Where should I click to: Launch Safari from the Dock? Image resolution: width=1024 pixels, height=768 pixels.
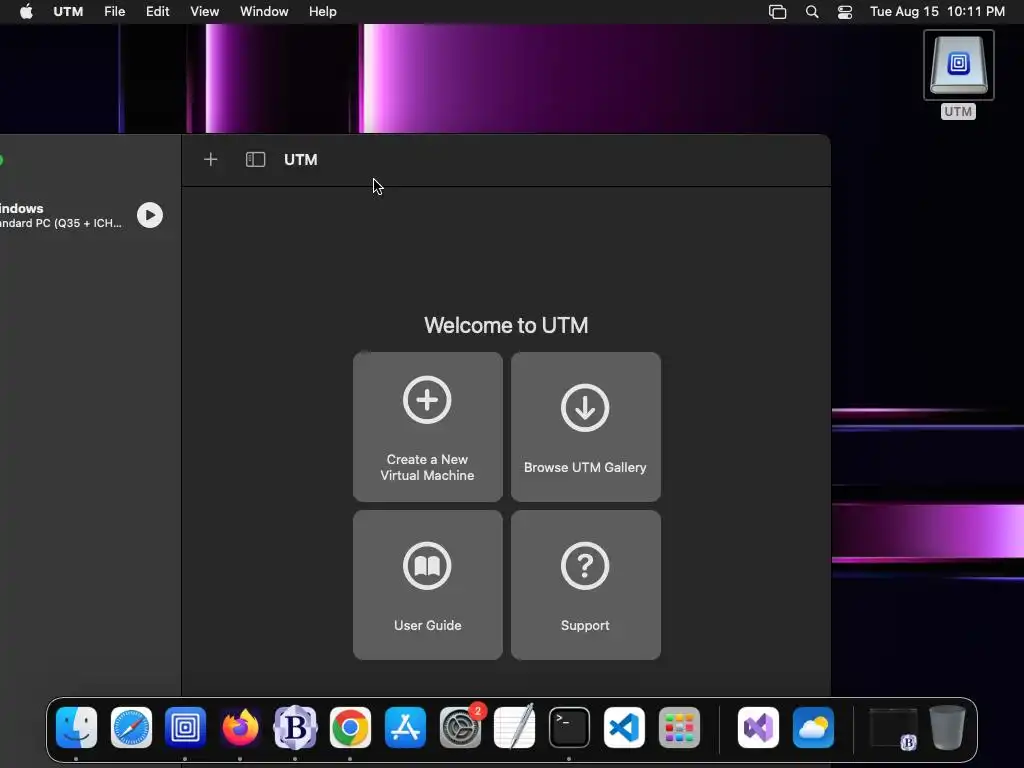tap(131, 727)
